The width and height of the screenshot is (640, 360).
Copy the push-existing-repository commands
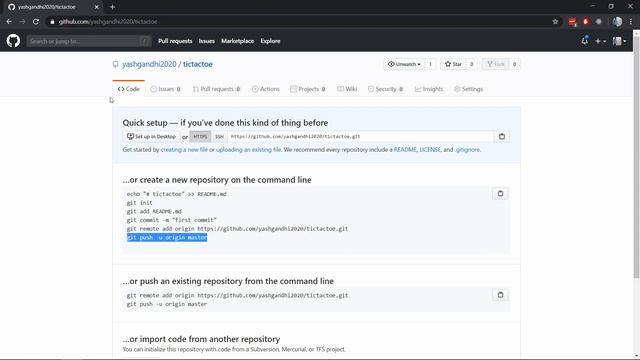[500, 295]
